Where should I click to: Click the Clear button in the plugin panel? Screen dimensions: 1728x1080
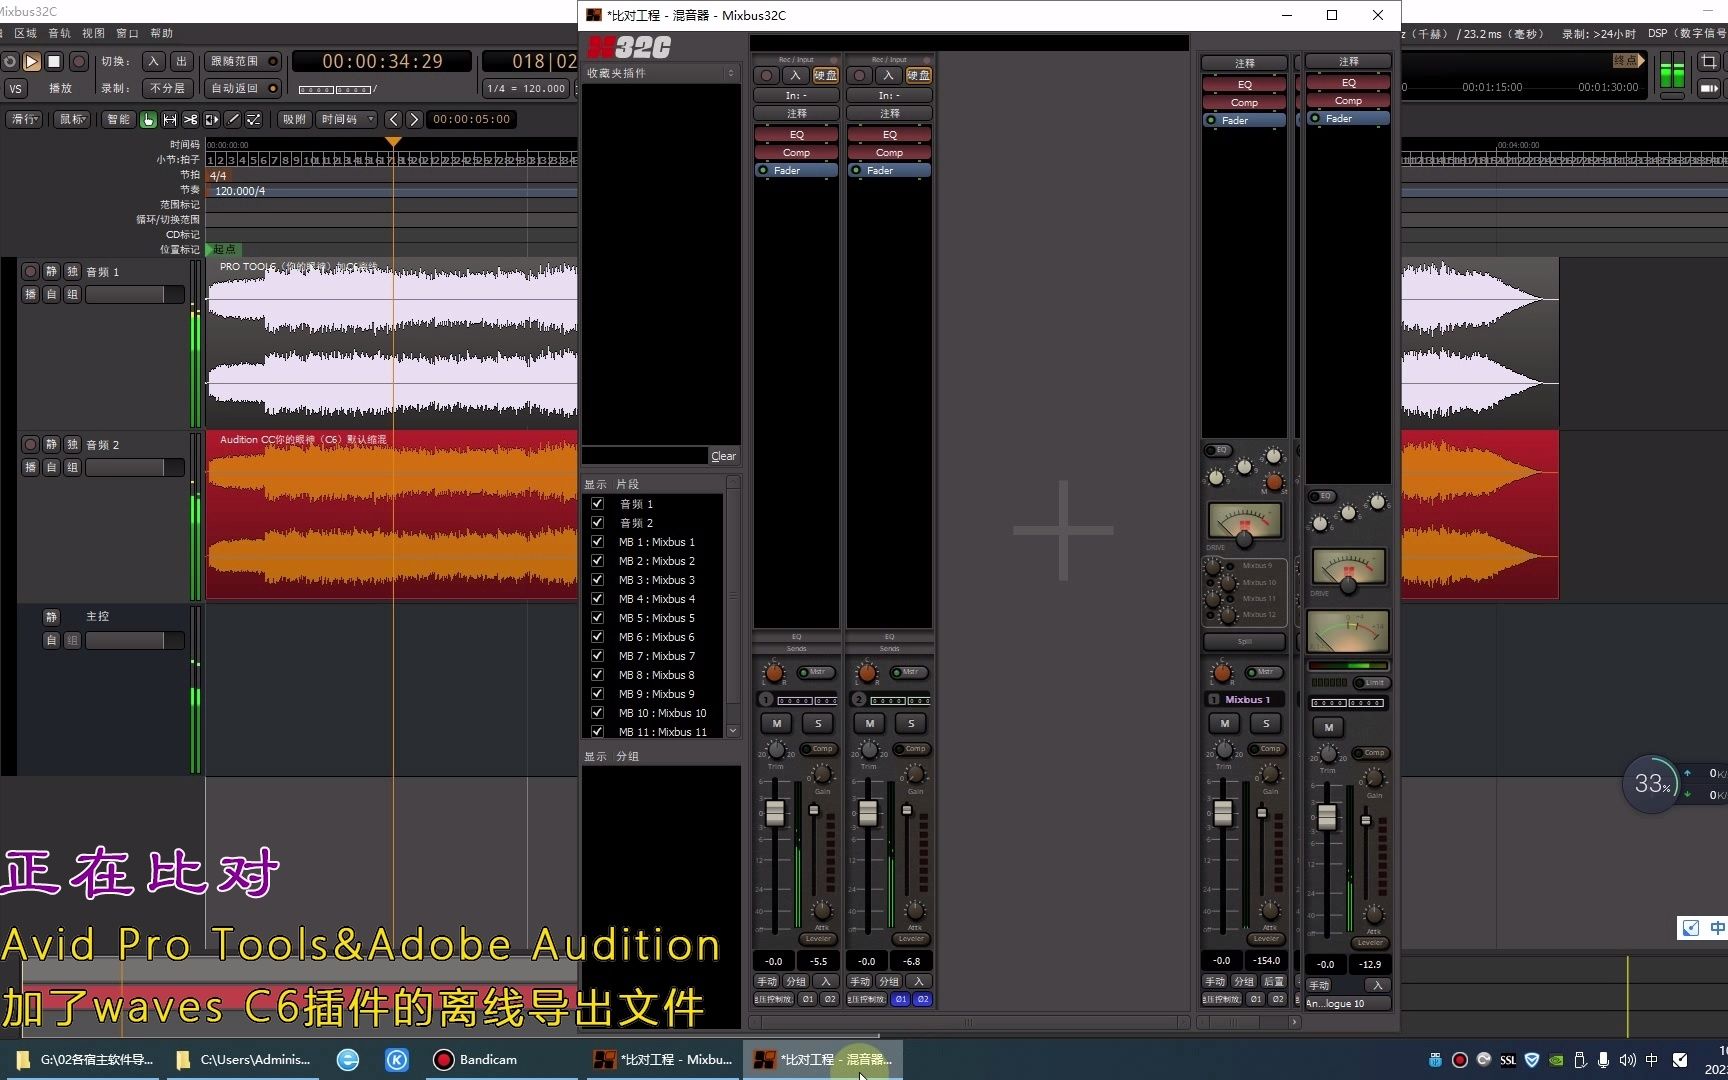723,456
